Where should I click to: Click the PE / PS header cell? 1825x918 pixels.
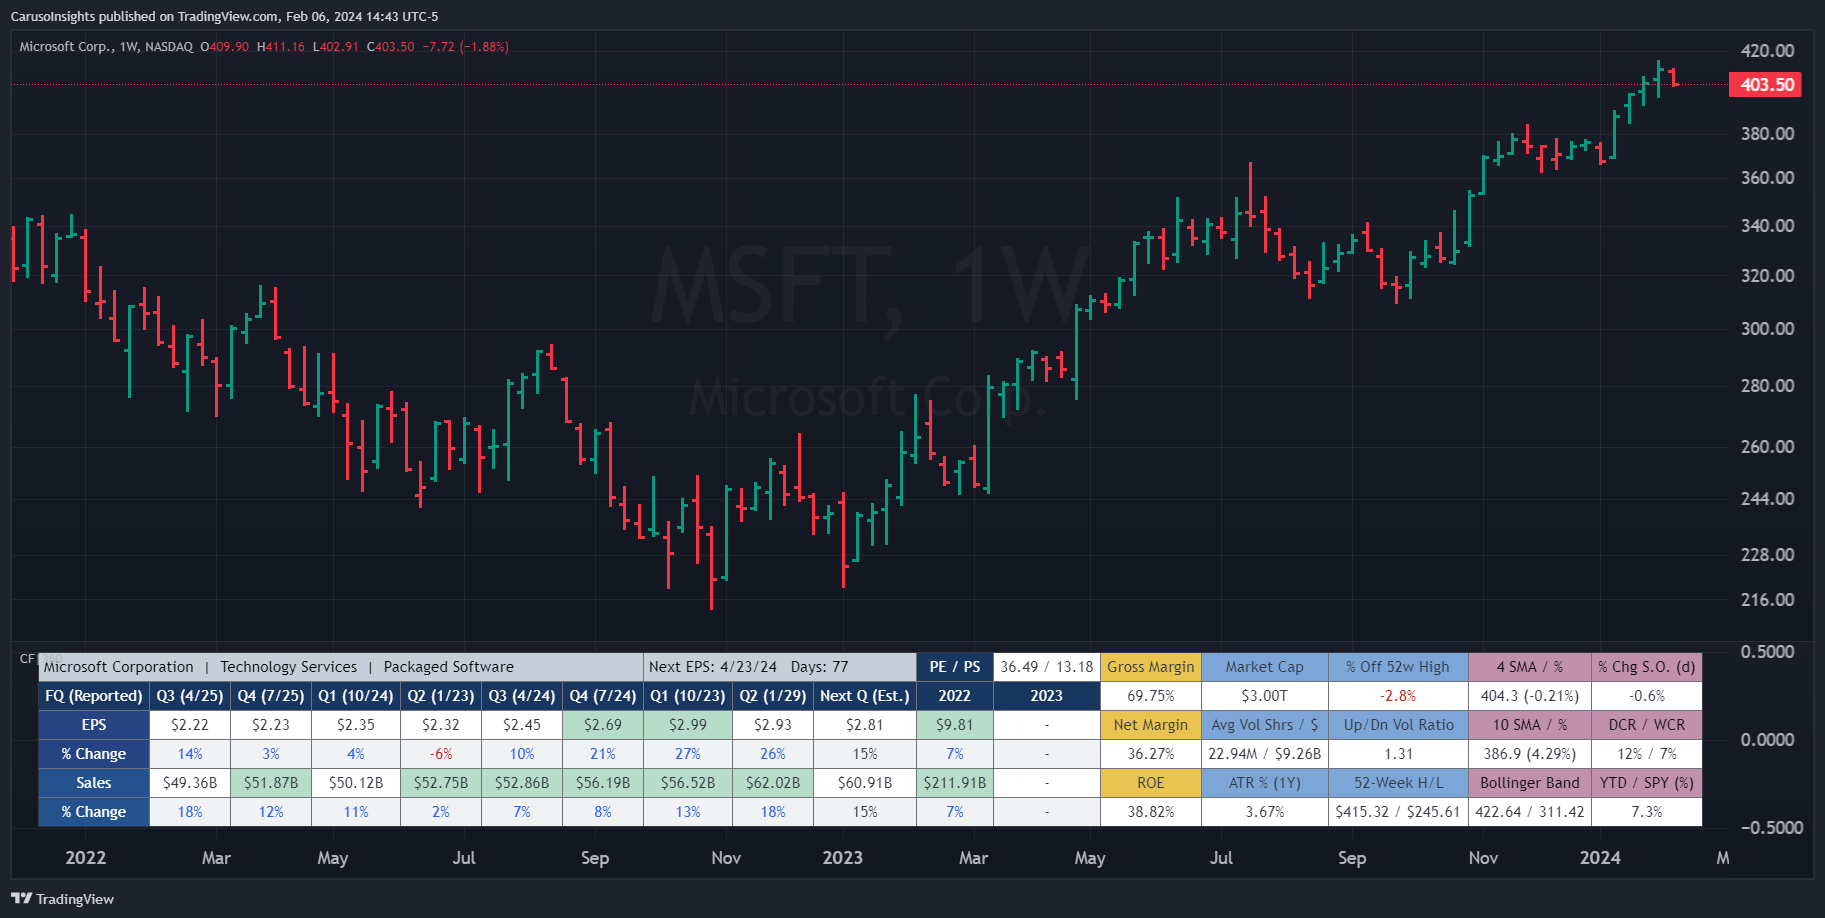coord(955,667)
